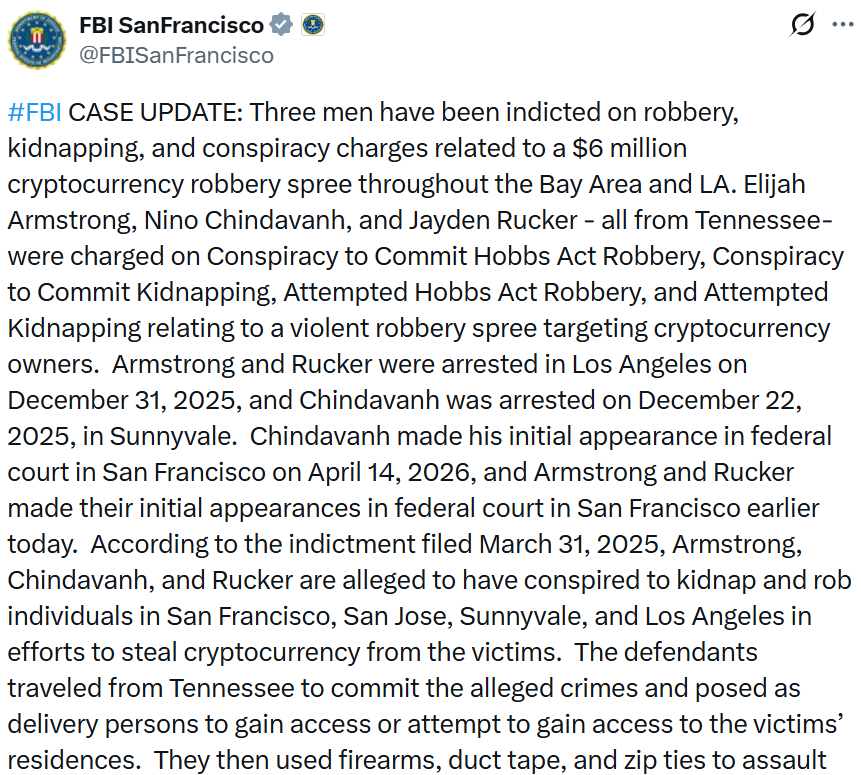
Task: Click the words "CASE UPDATE:" in the post
Action: (x=155, y=113)
